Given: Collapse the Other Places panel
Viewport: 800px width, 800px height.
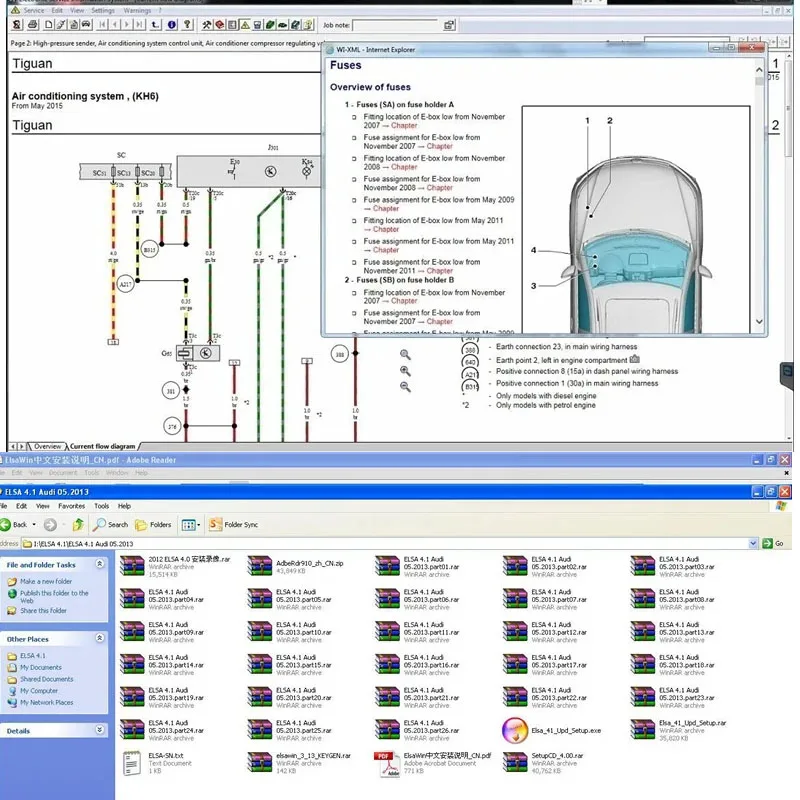Looking at the screenshot, I should [101, 639].
